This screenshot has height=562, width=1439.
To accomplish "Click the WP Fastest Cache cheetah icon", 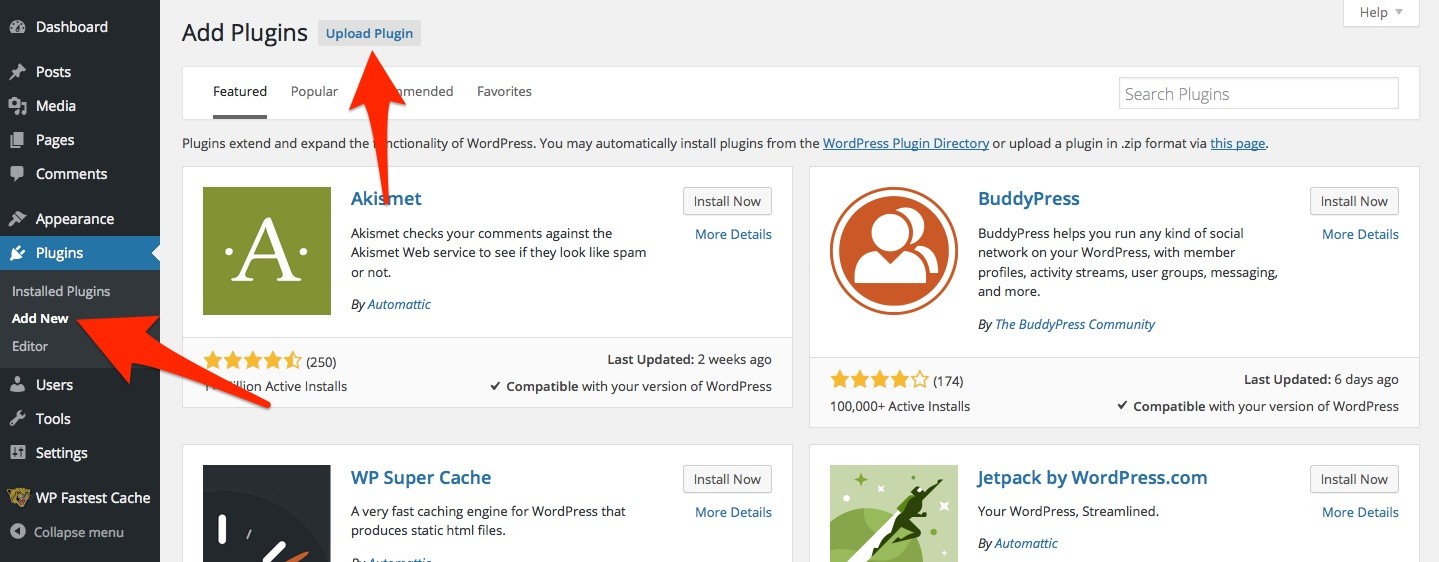I will (x=17, y=498).
